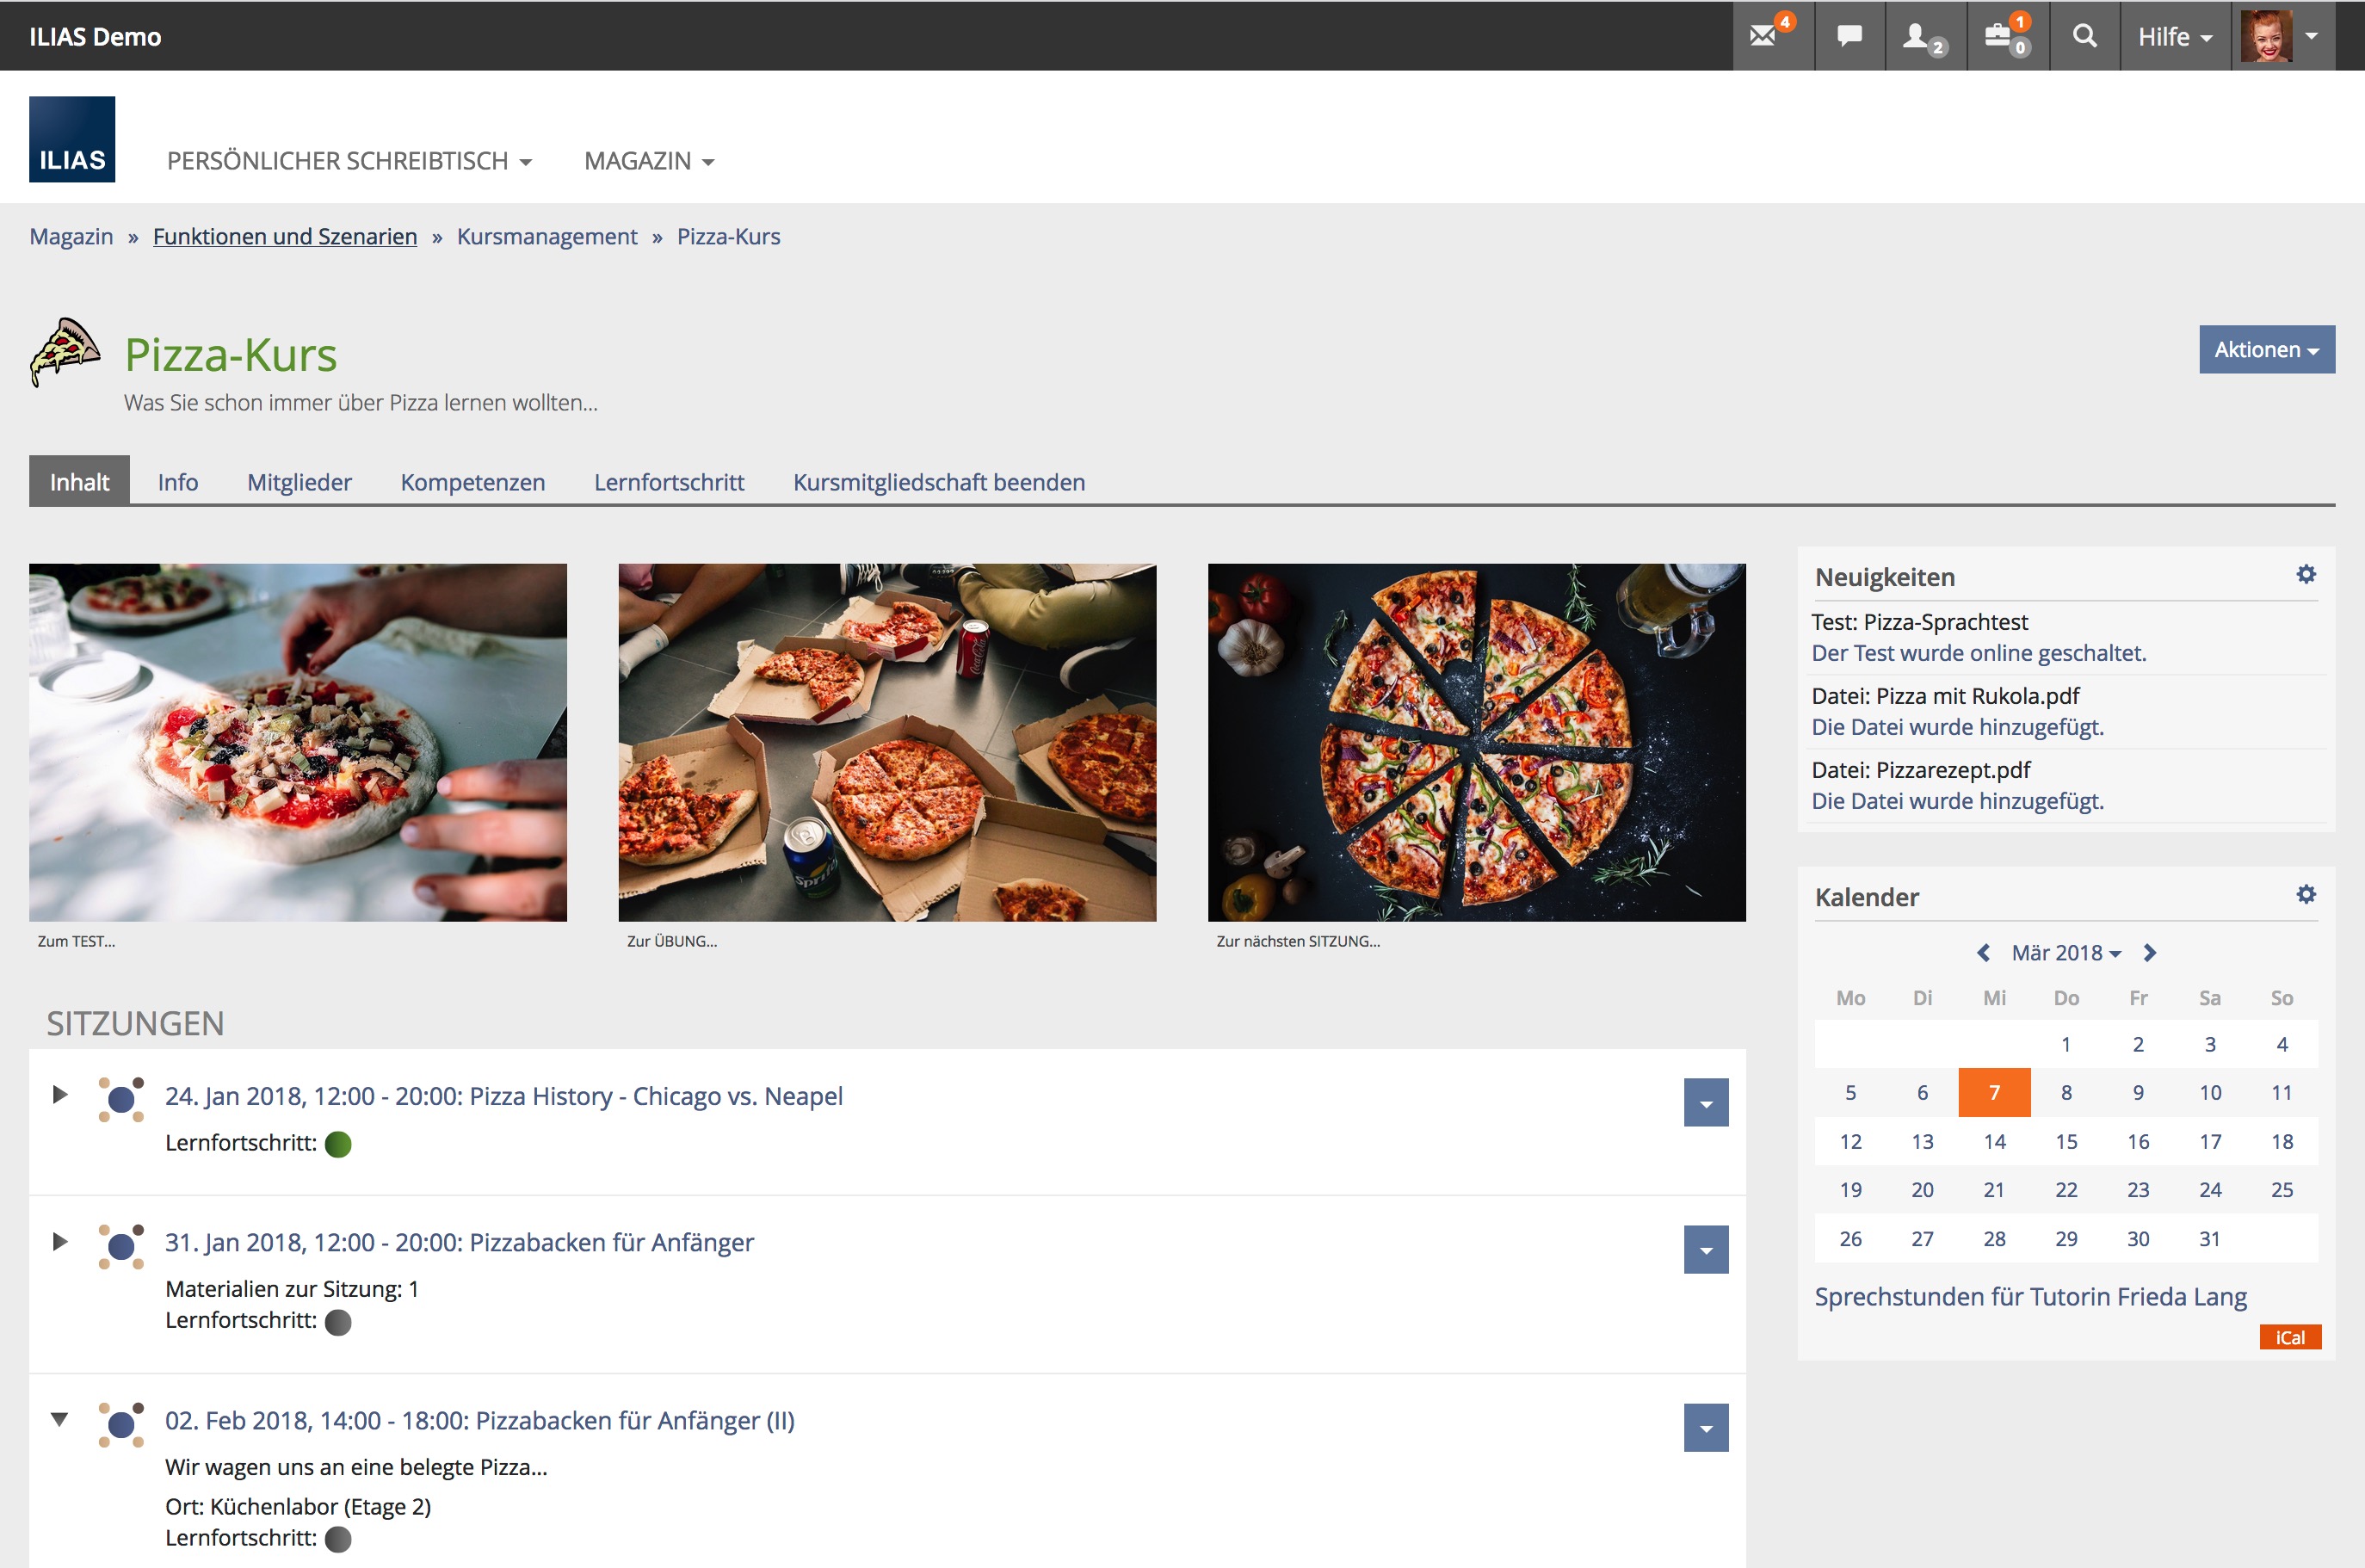Click session icon for Pizza History session
This screenshot has width=2365, height=1568.
pos(121,1099)
